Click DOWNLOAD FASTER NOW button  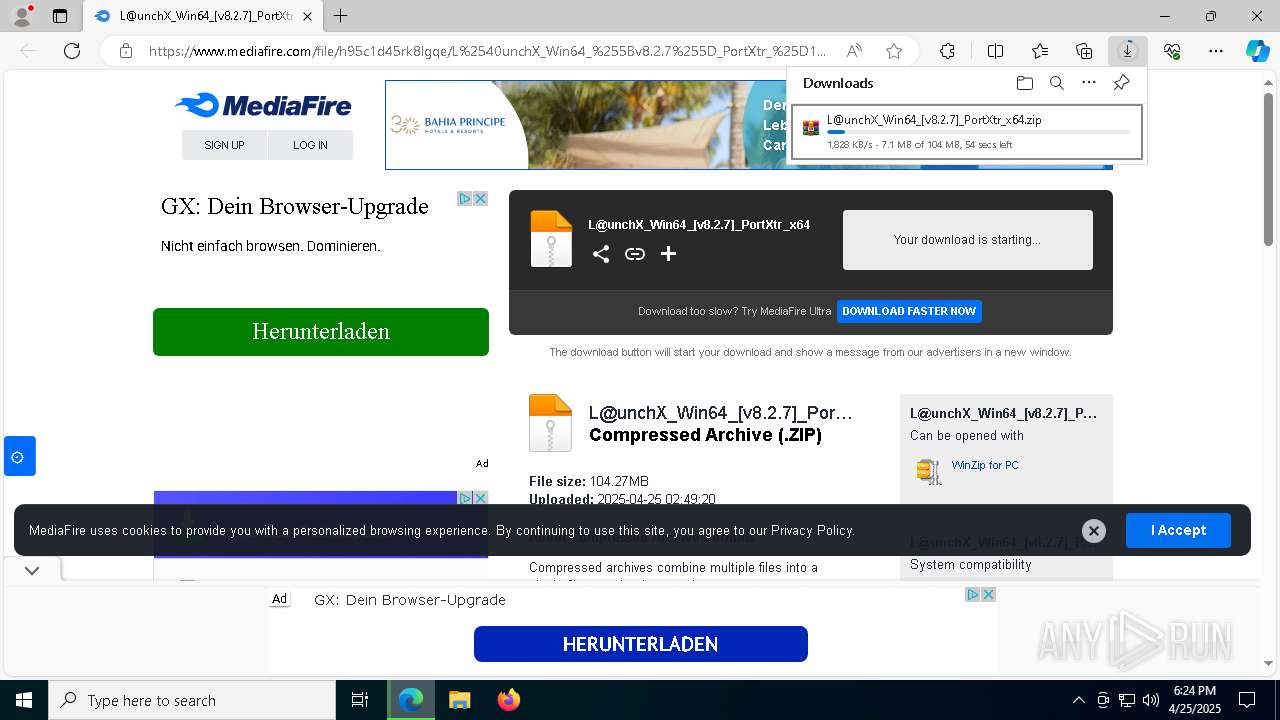pyautogui.click(x=909, y=311)
